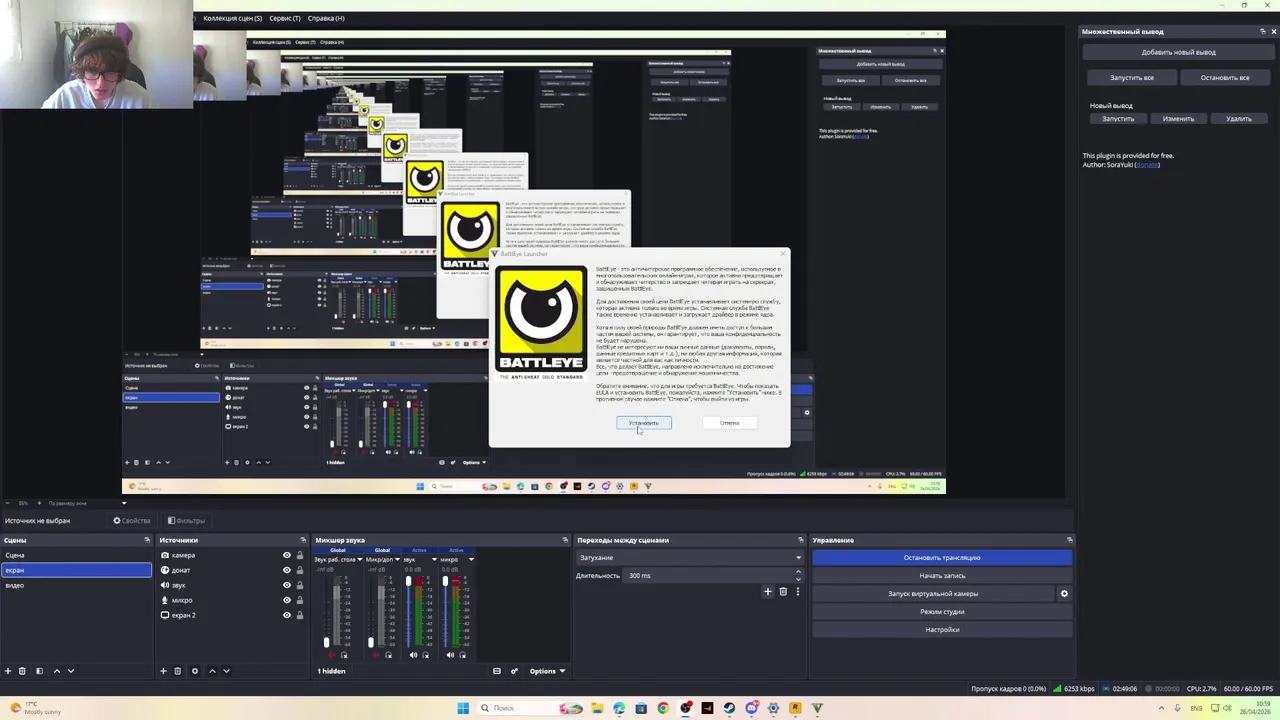Toggle visibility of экран 2 source

click(x=287, y=615)
